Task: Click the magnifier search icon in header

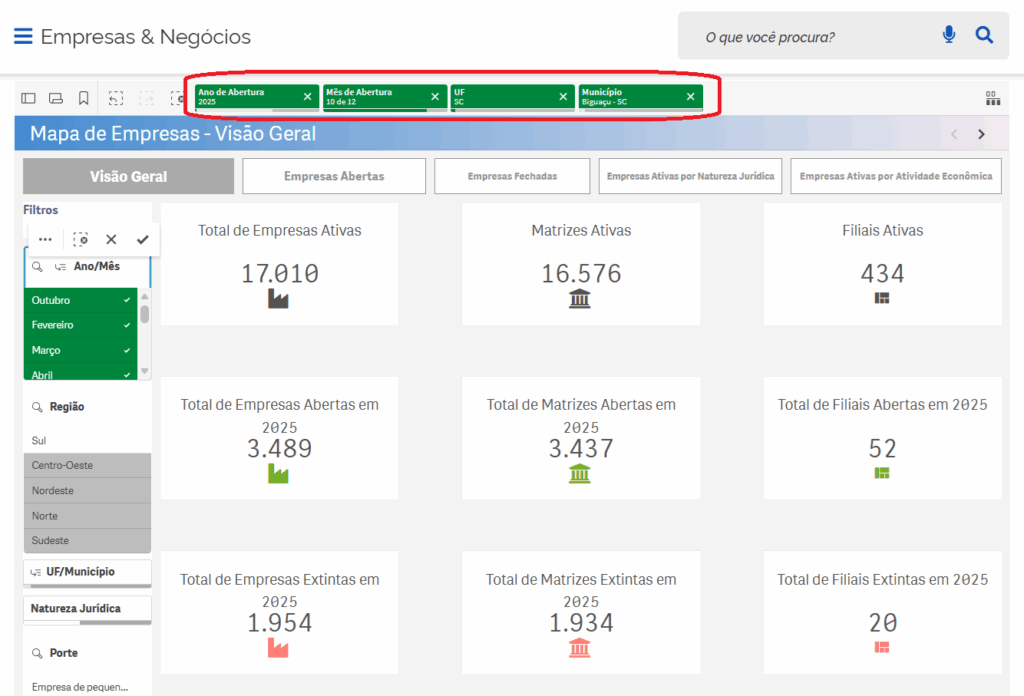Action: [984, 36]
